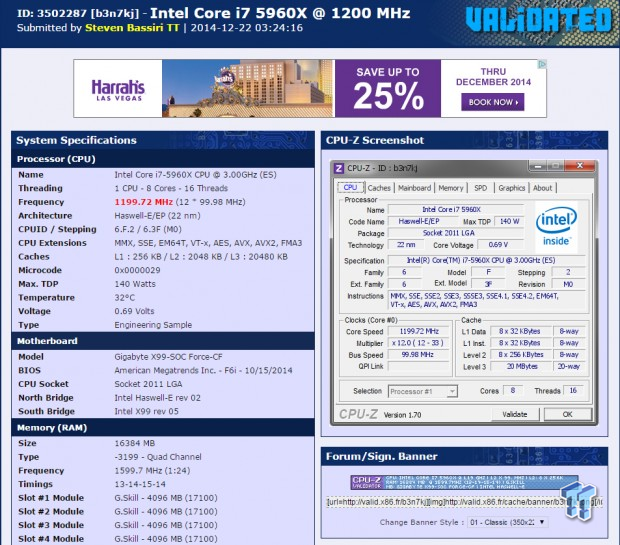Screen dimensions: 620x545
Task: Click the BIOS American Megatrends value
Action: click(x=203, y=371)
